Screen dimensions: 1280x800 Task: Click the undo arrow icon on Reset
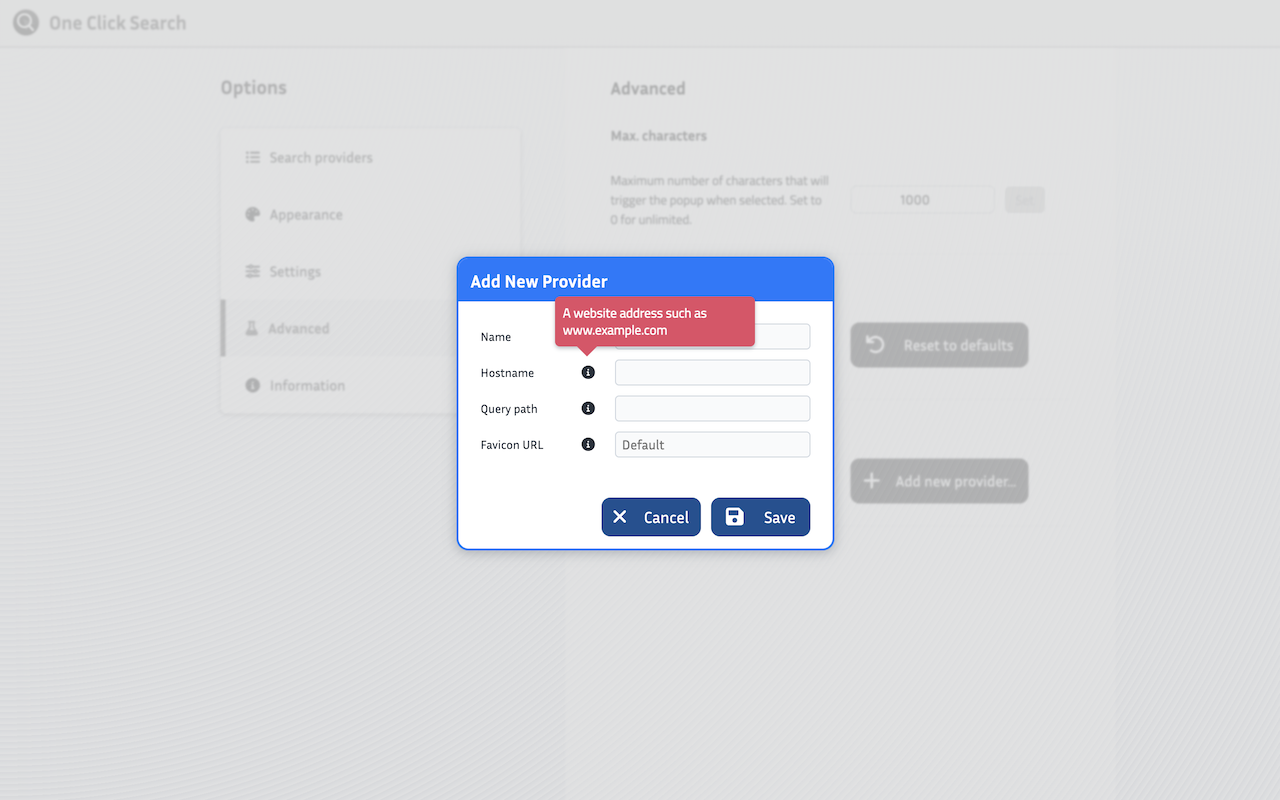point(875,345)
